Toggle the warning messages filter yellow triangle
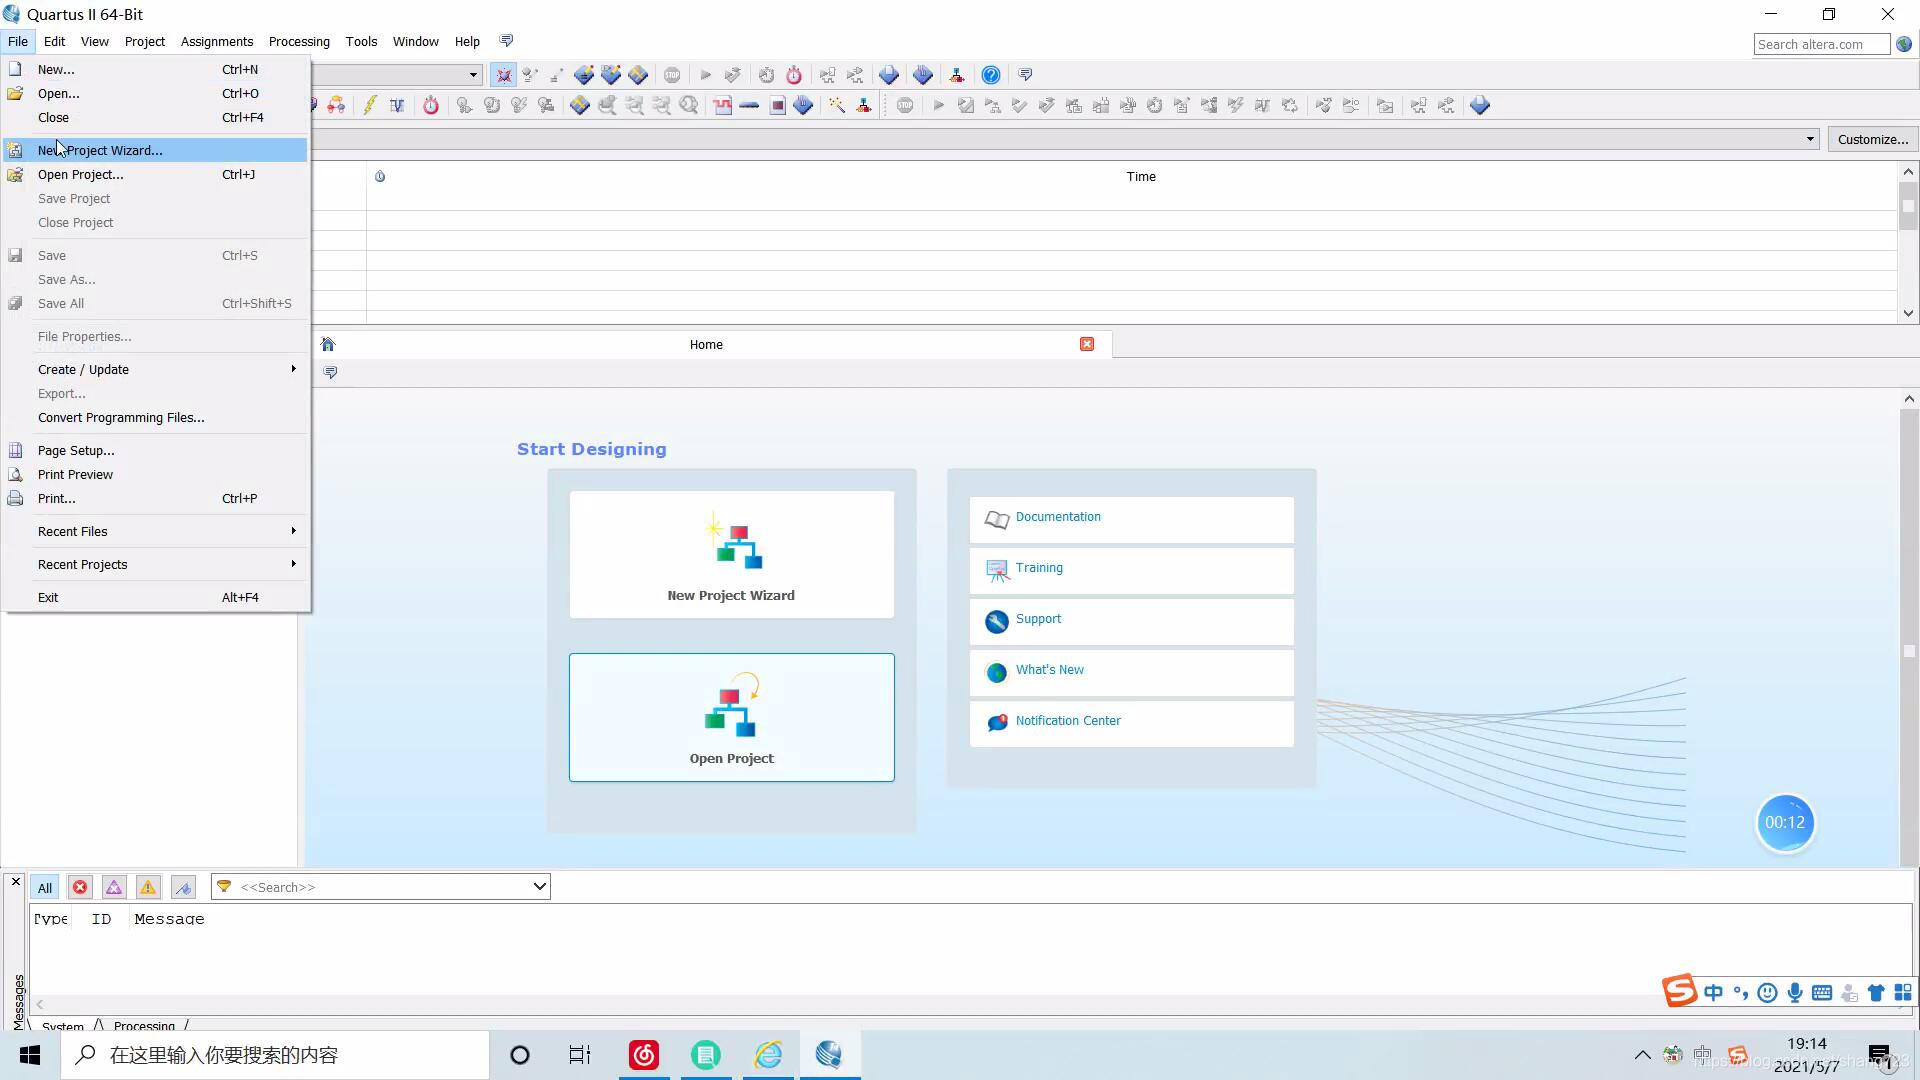Image resolution: width=1920 pixels, height=1080 pixels. 148,888
